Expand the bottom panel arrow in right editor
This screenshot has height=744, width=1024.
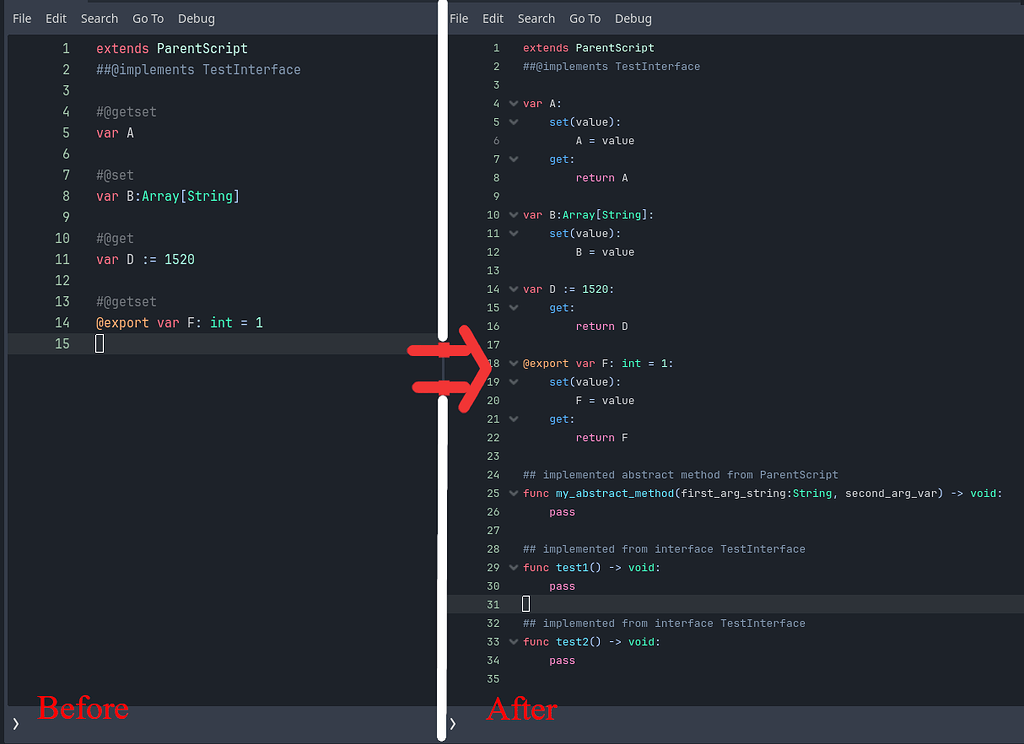tap(452, 722)
